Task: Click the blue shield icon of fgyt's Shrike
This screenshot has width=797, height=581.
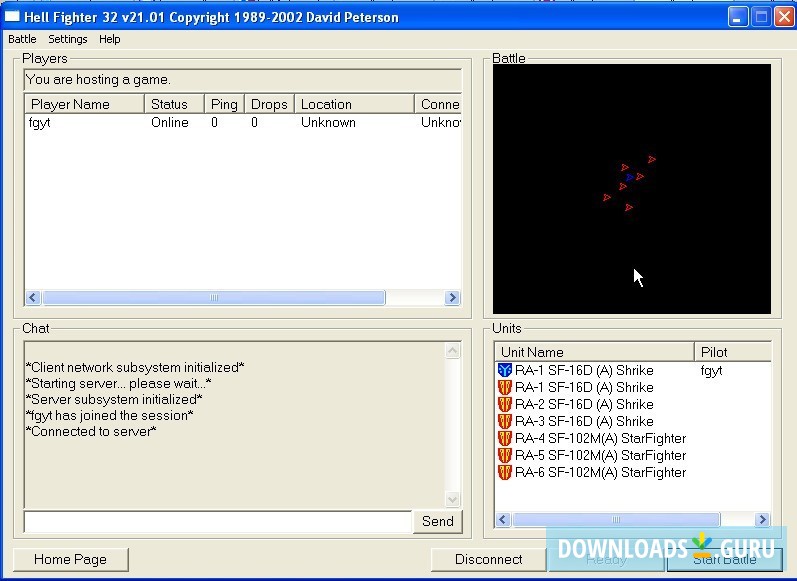Action: tap(504, 370)
